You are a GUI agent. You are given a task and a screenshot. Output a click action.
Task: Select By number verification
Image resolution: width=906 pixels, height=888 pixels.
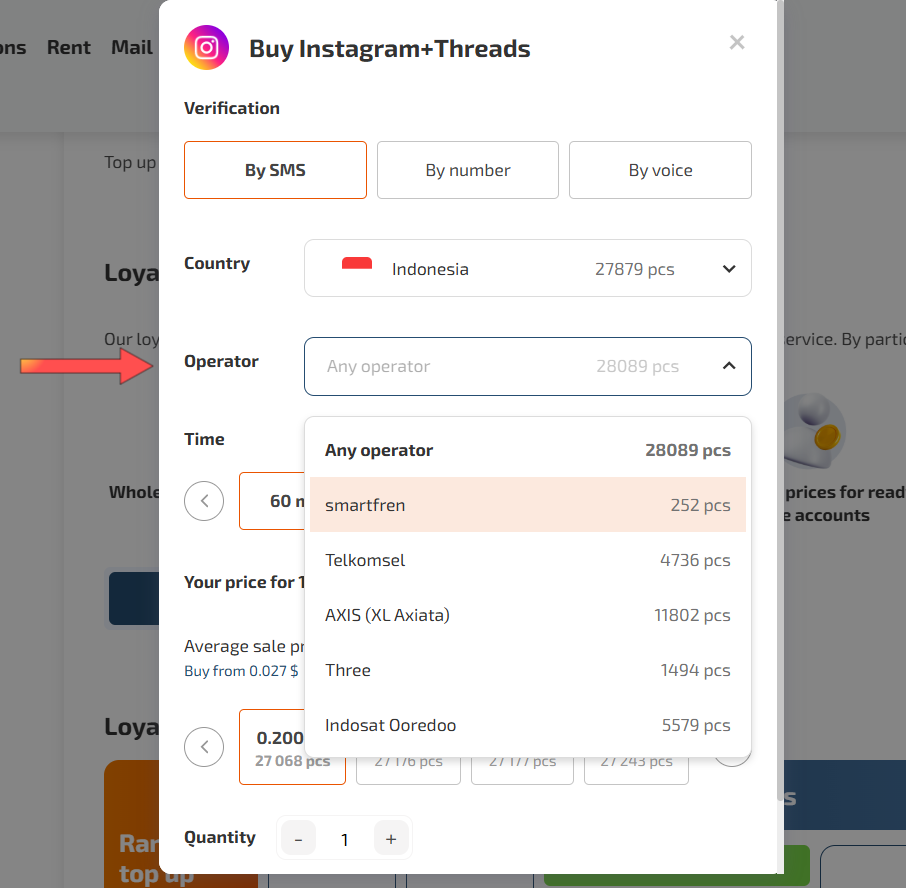click(x=467, y=170)
